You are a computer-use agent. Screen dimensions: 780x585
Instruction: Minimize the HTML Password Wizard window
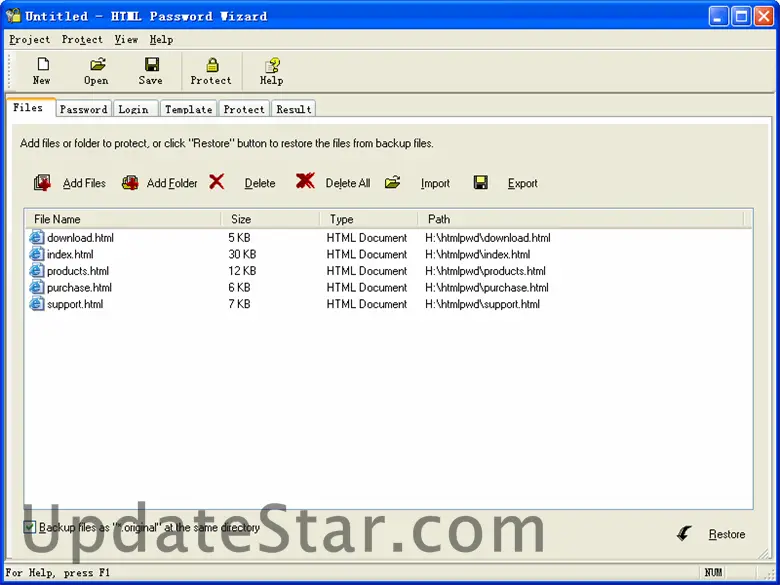tap(718, 16)
